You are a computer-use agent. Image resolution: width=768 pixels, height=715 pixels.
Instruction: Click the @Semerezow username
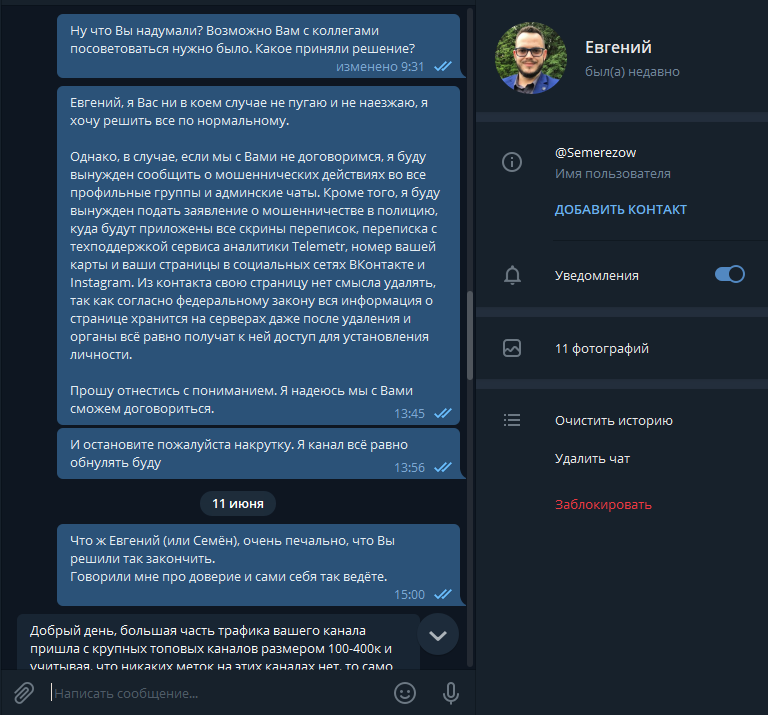595,153
